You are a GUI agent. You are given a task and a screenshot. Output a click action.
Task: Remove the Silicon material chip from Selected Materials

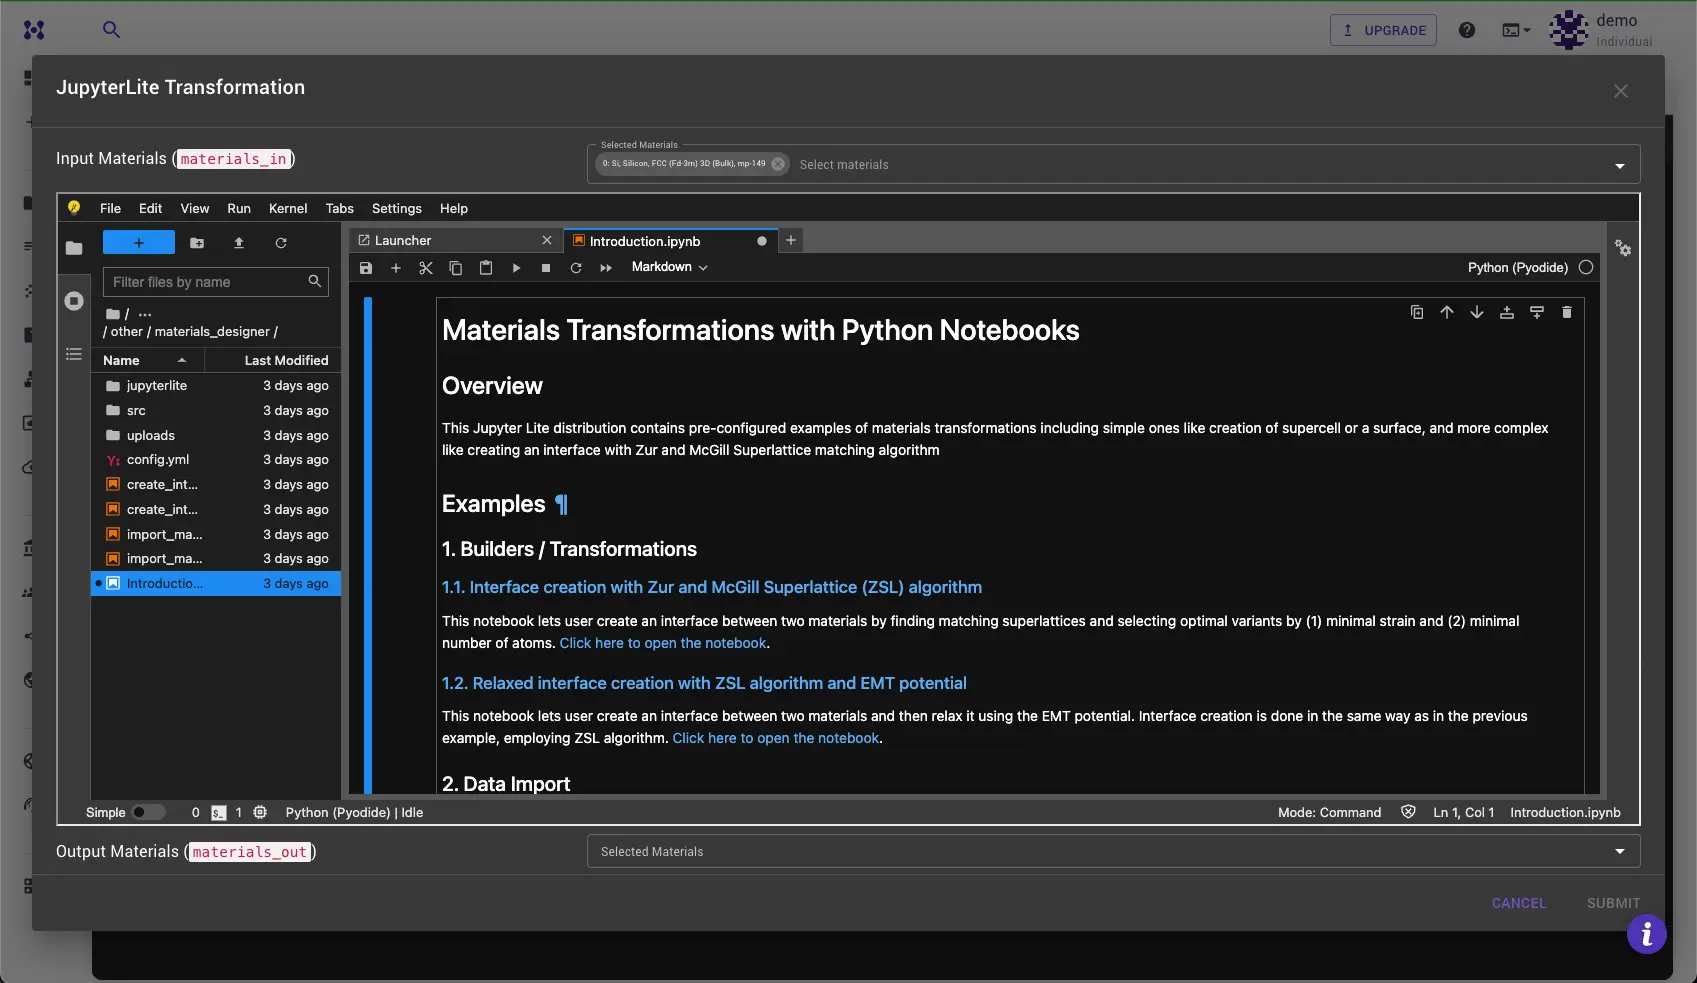[778, 164]
